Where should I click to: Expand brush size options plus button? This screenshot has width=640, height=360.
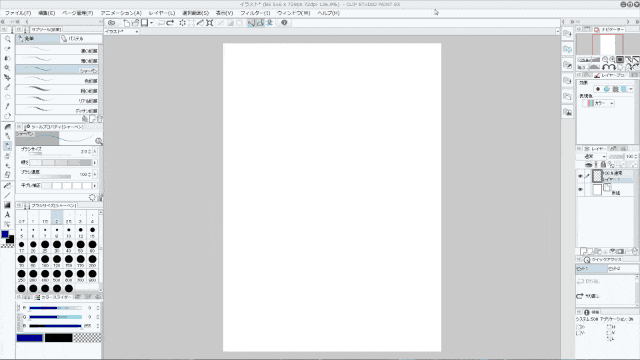(x=95, y=151)
